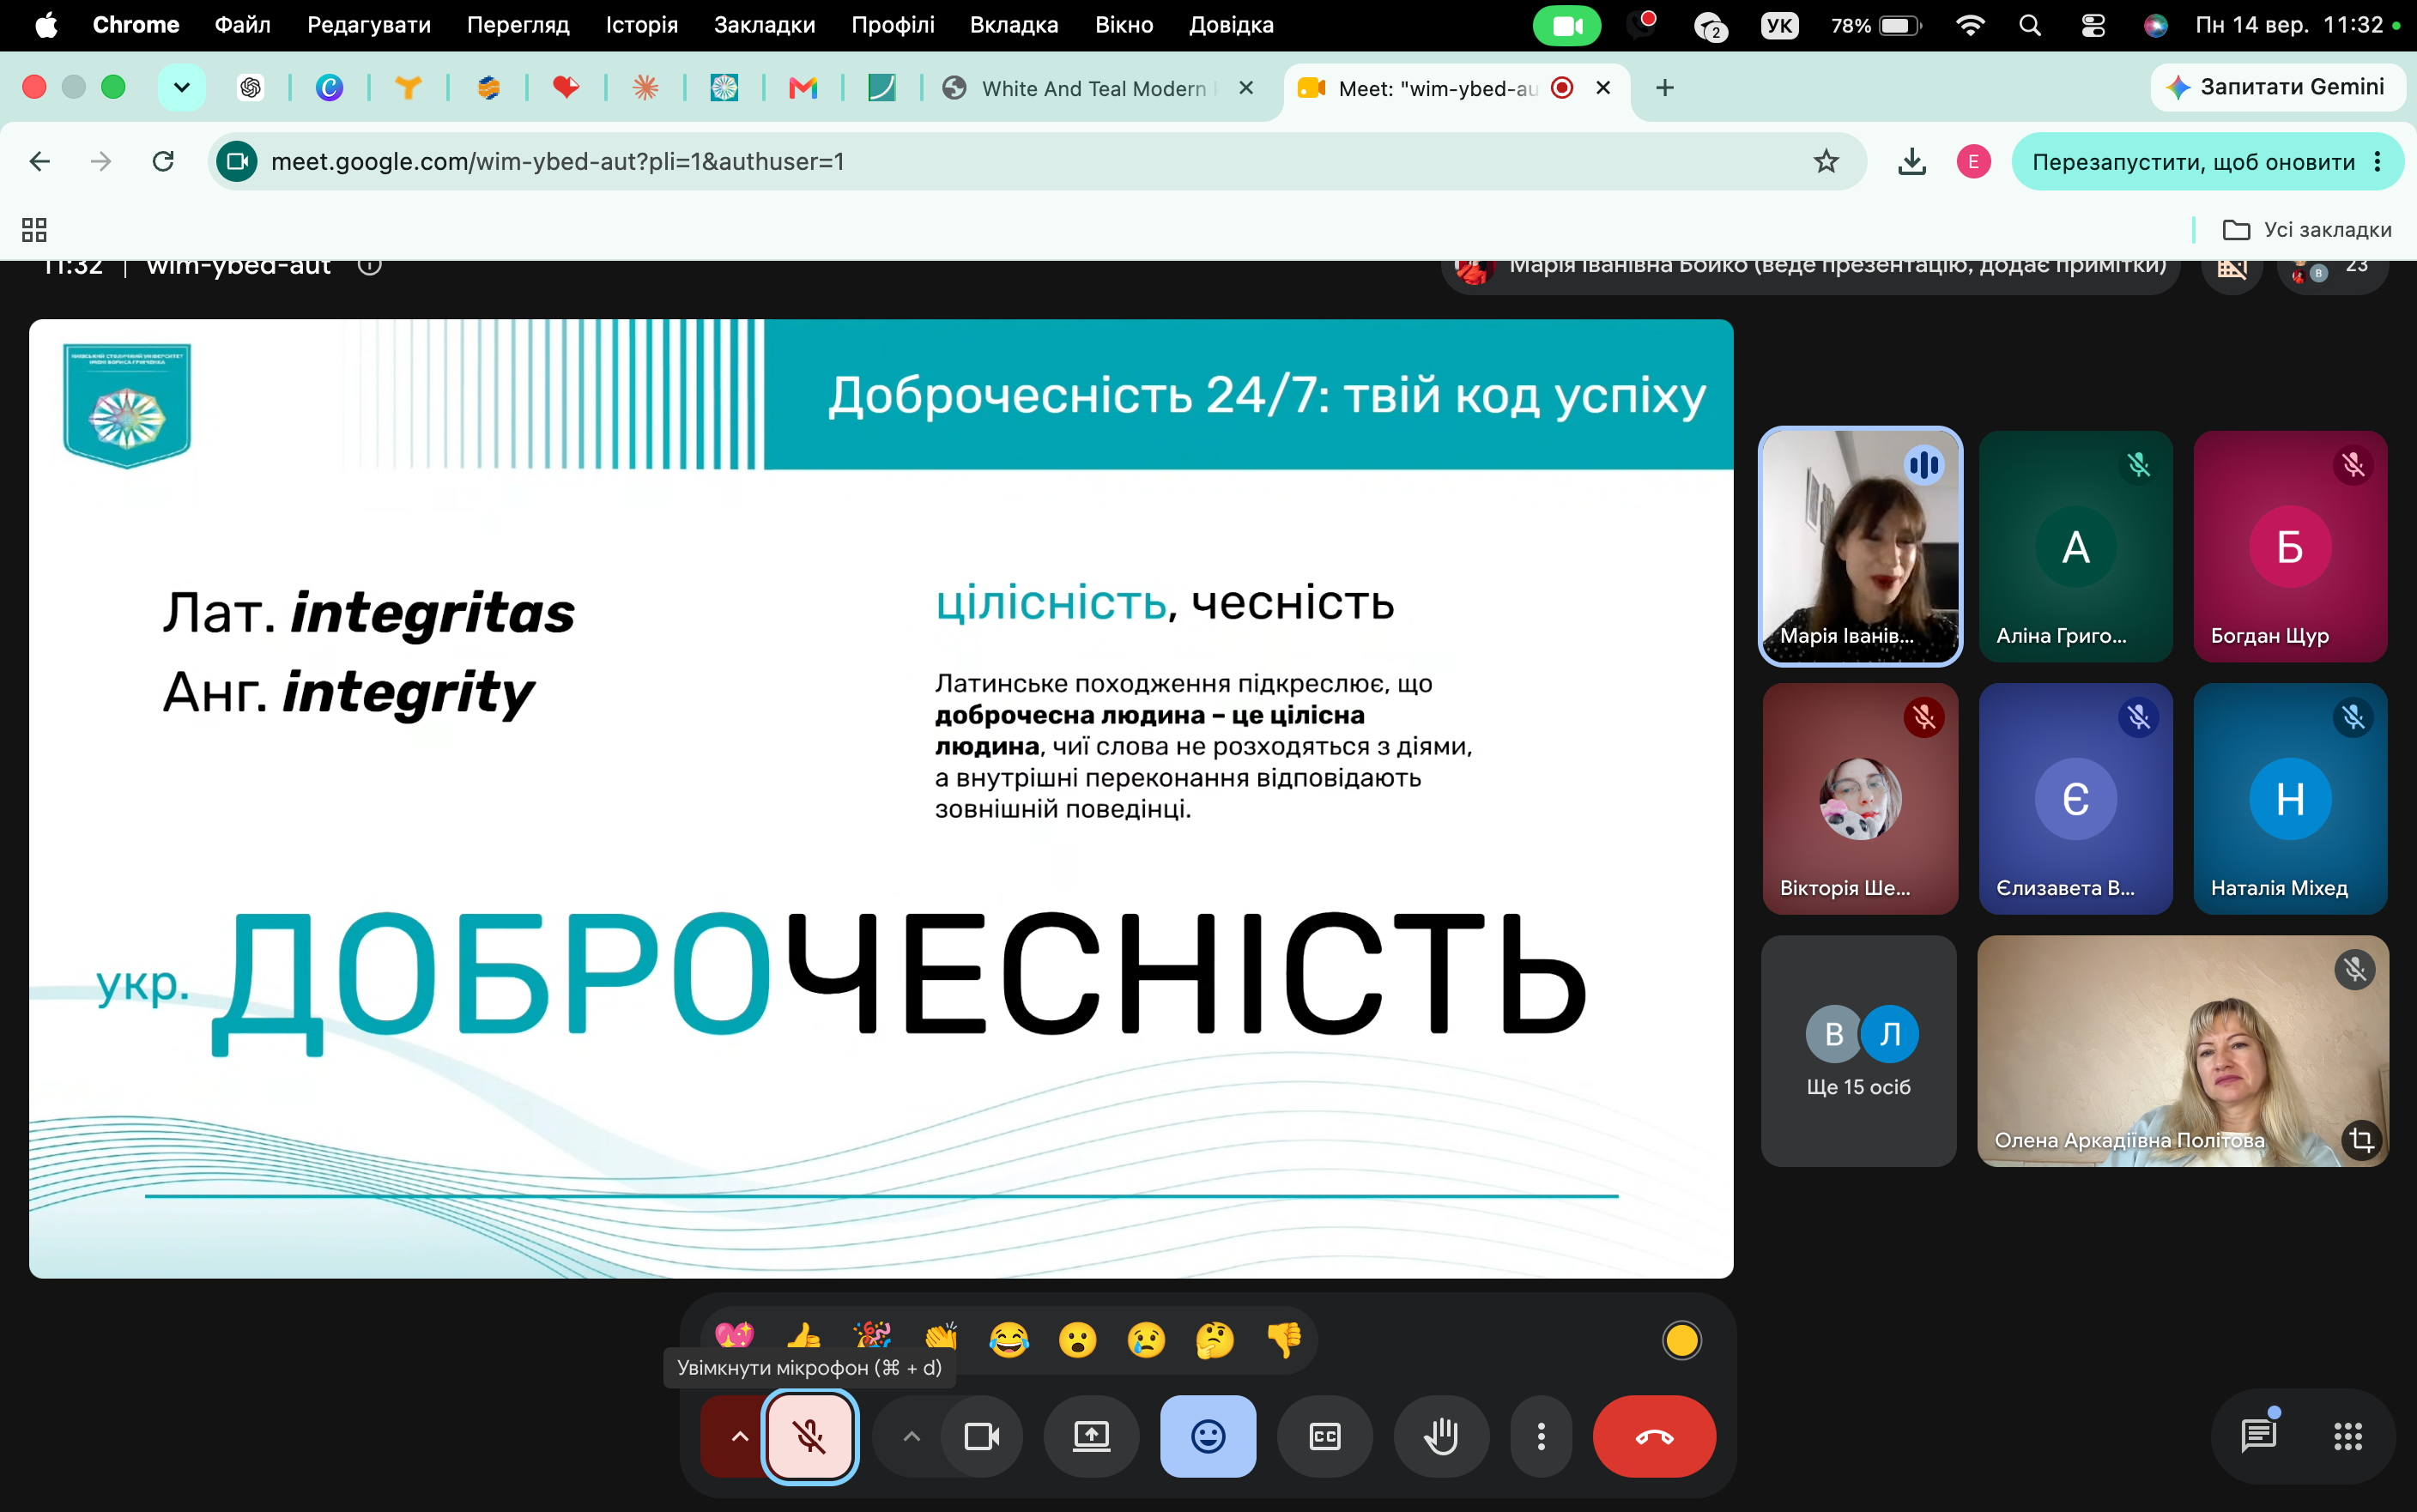Send thinking face reaction
2417x1512 pixels.
click(x=1215, y=1340)
